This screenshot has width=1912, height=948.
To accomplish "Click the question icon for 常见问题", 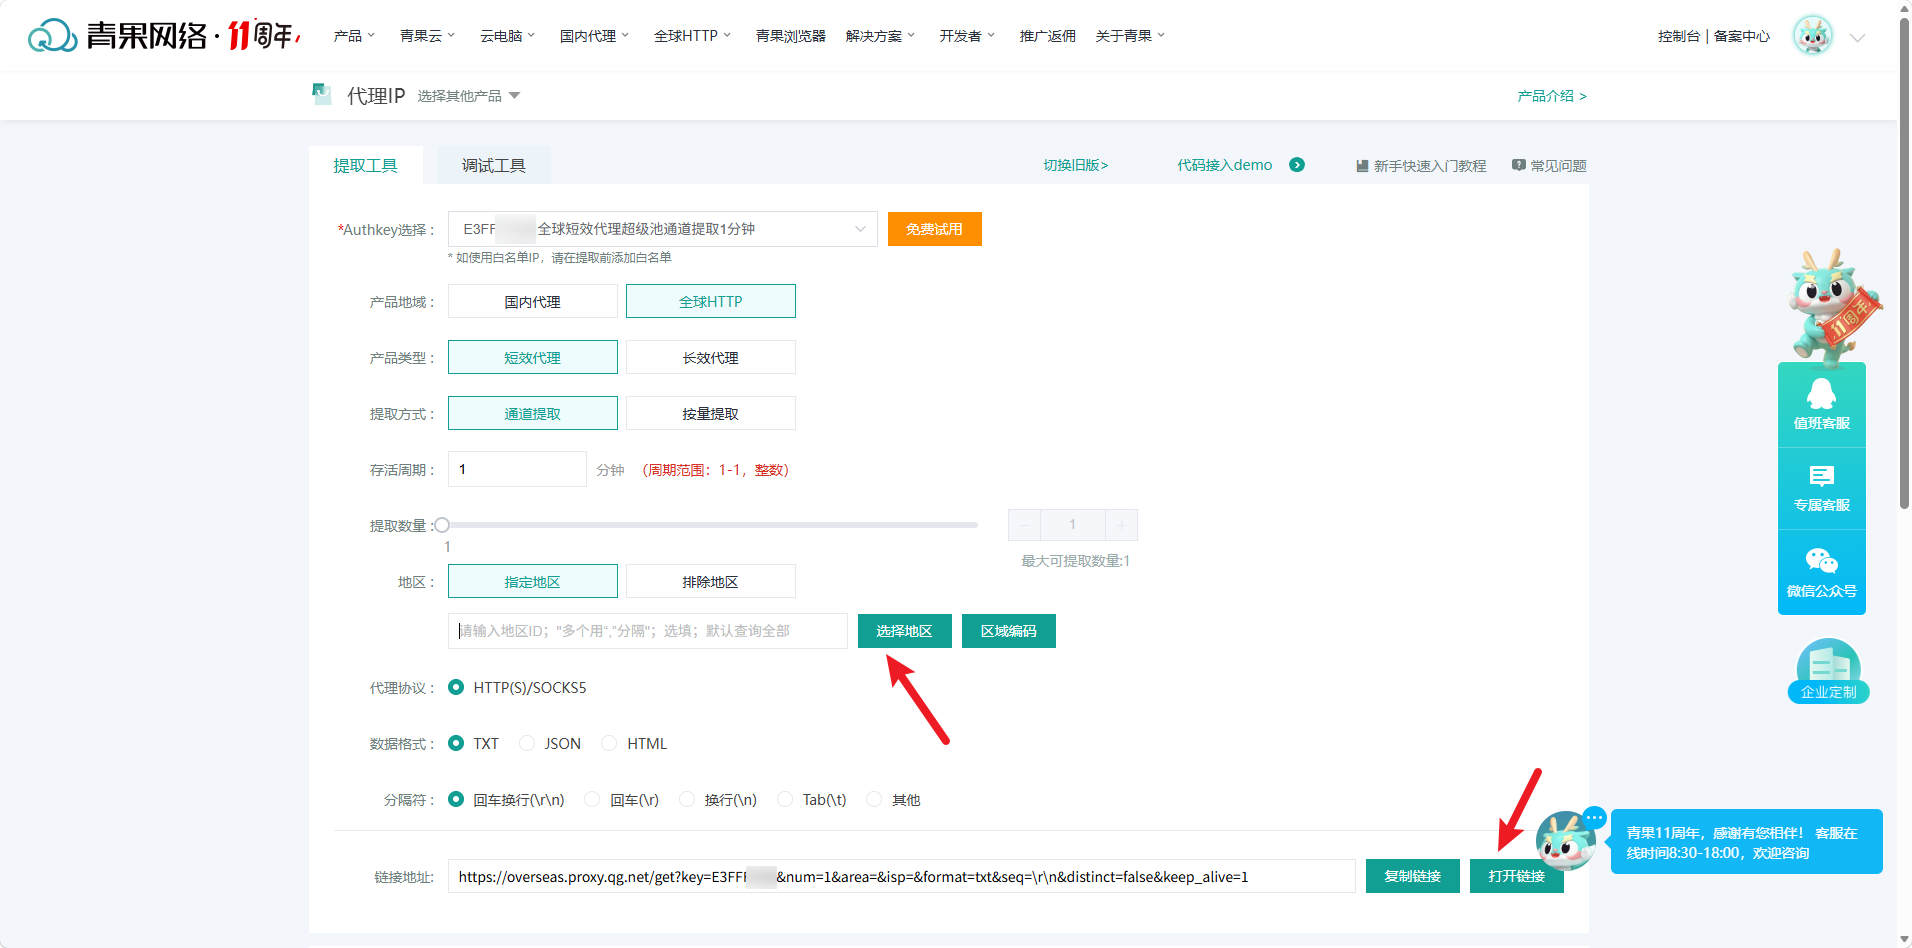I will 1519,165.
